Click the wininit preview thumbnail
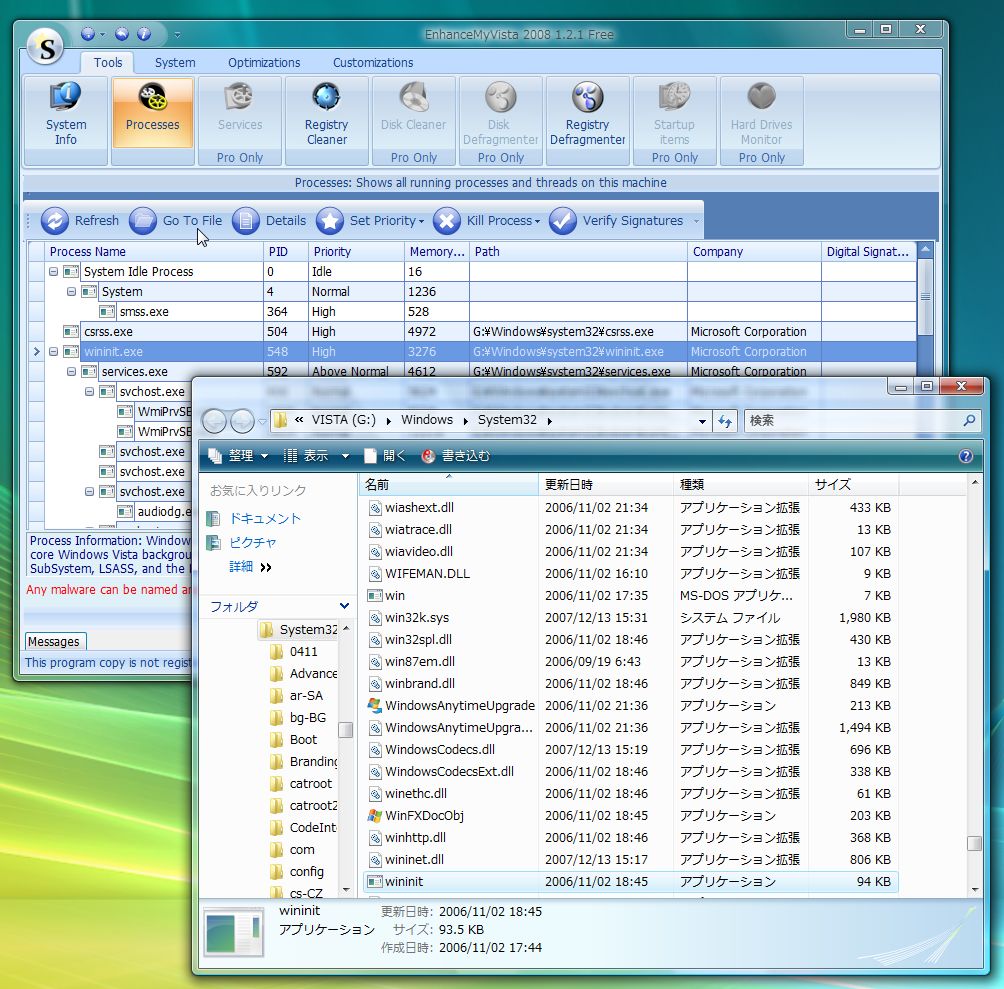1004x989 pixels. [x=233, y=931]
